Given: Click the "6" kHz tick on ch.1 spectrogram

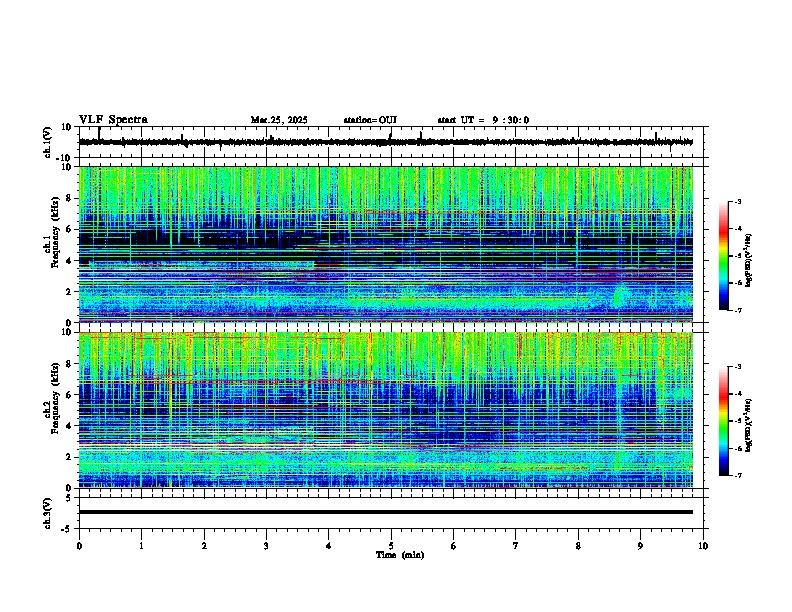Looking at the screenshot, I should click(71, 229).
